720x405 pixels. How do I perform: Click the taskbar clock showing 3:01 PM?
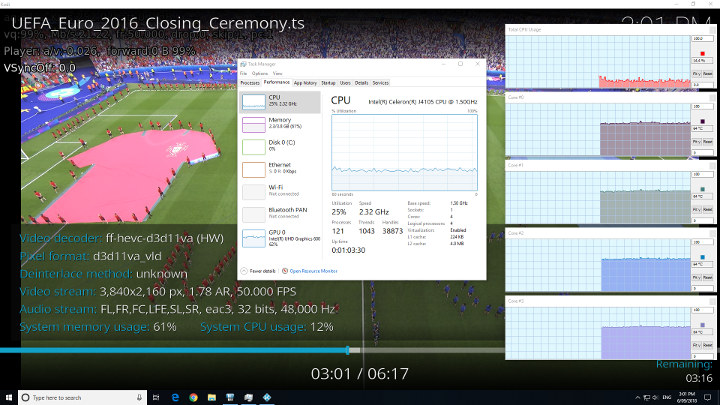tap(687, 398)
